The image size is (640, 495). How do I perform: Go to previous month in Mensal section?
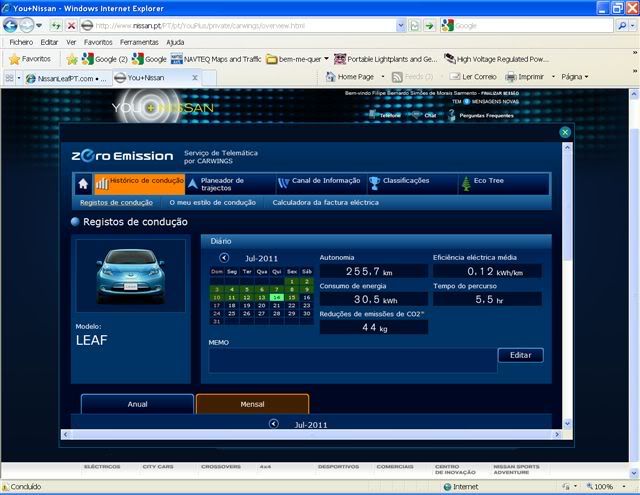point(273,424)
